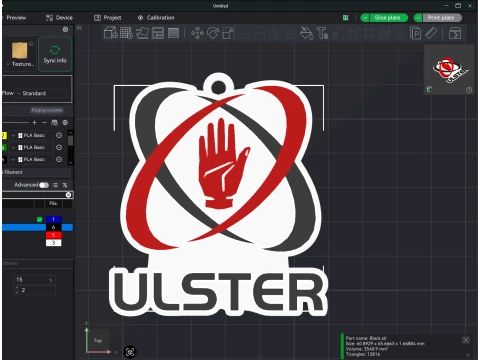This screenshot has width=480, height=360.
Task: Click the compare presets icon near Advanced
Action: [x=65, y=185]
